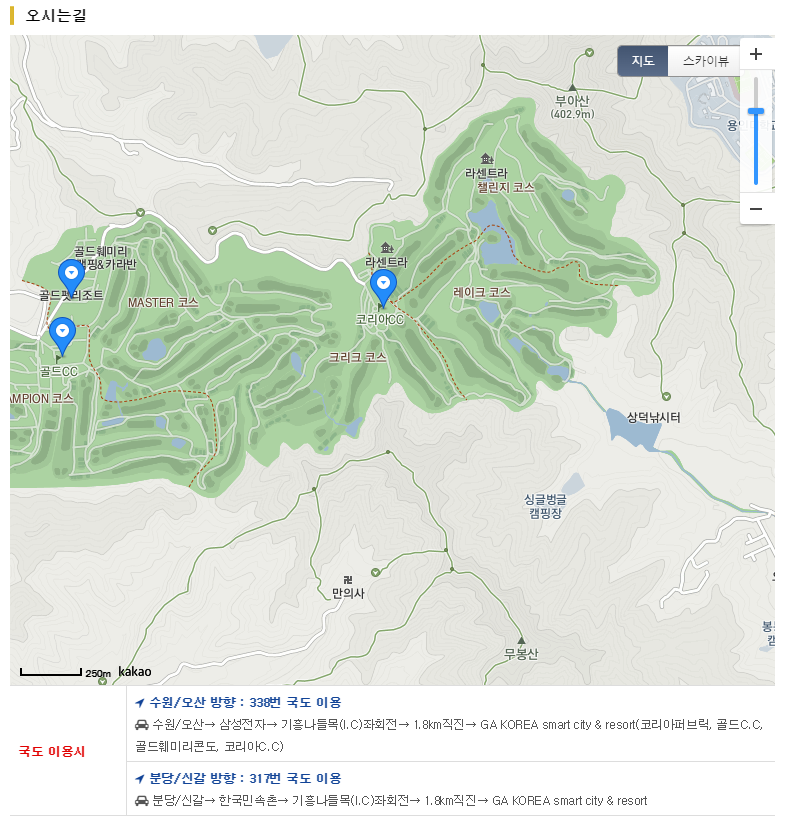
Task: Click the 부아산 mountain peak icon
Action: coord(572,87)
